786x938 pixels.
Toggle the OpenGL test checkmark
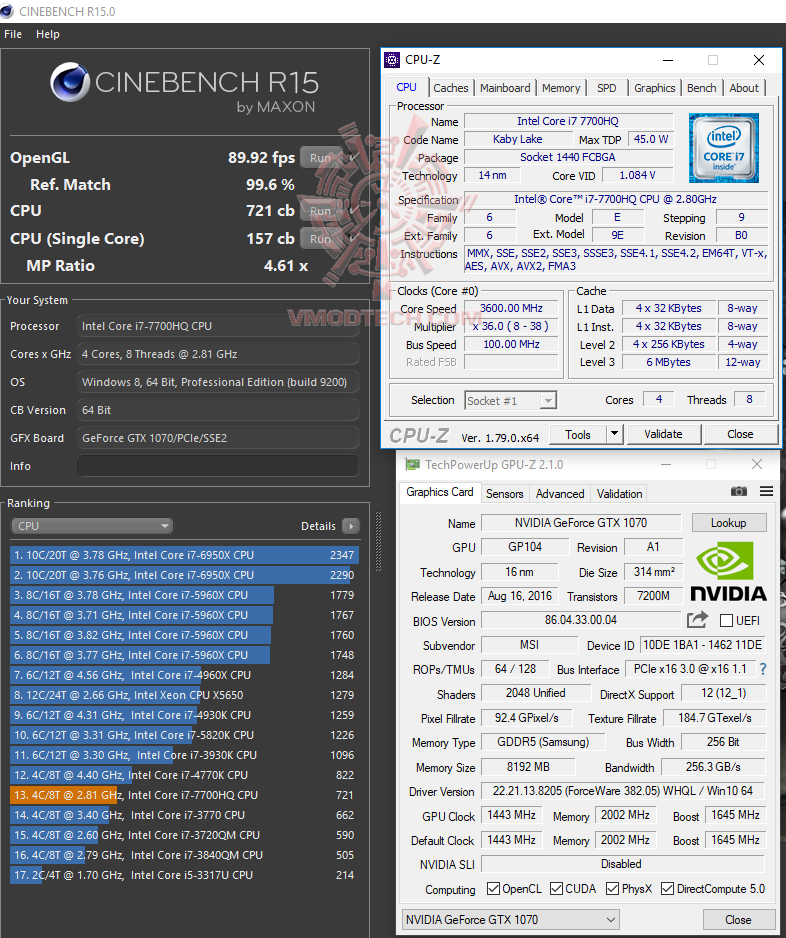tap(354, 158)
